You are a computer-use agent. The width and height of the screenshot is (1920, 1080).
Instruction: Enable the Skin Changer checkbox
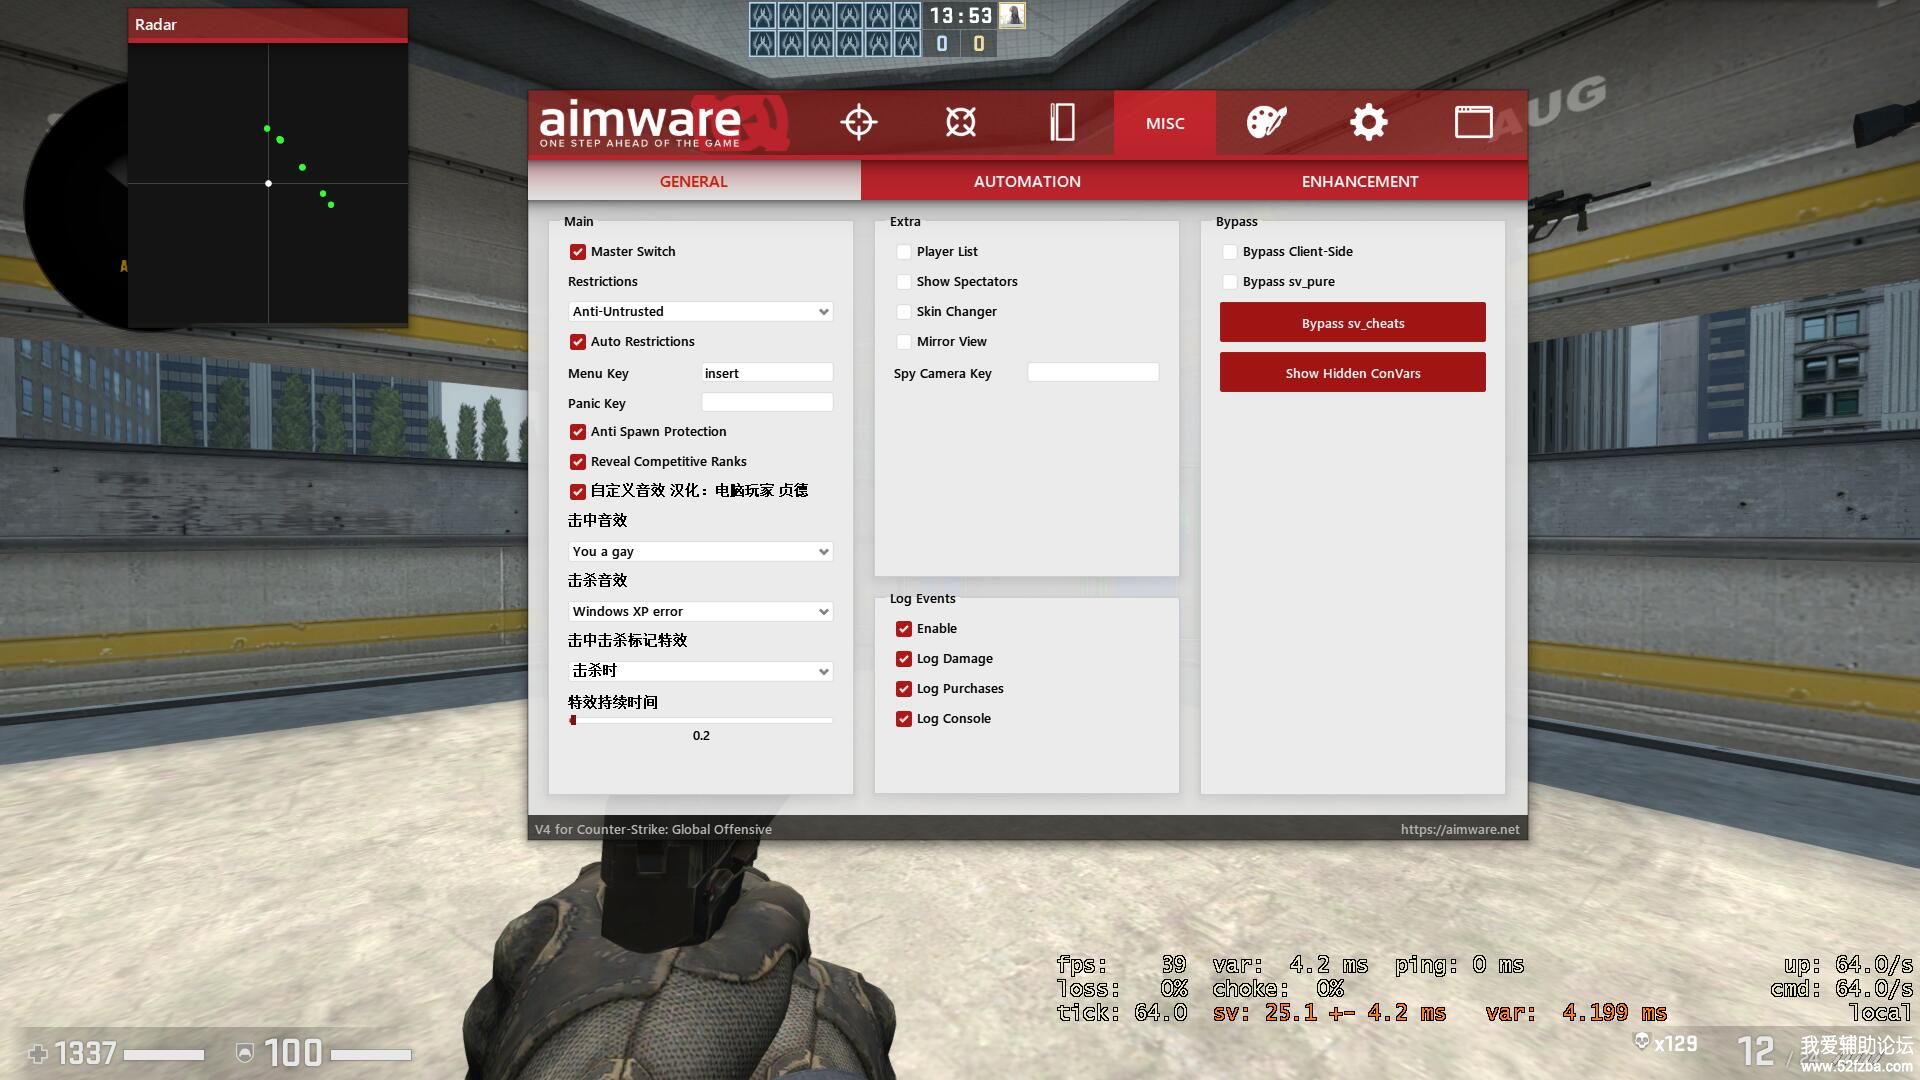pos(904,312)
